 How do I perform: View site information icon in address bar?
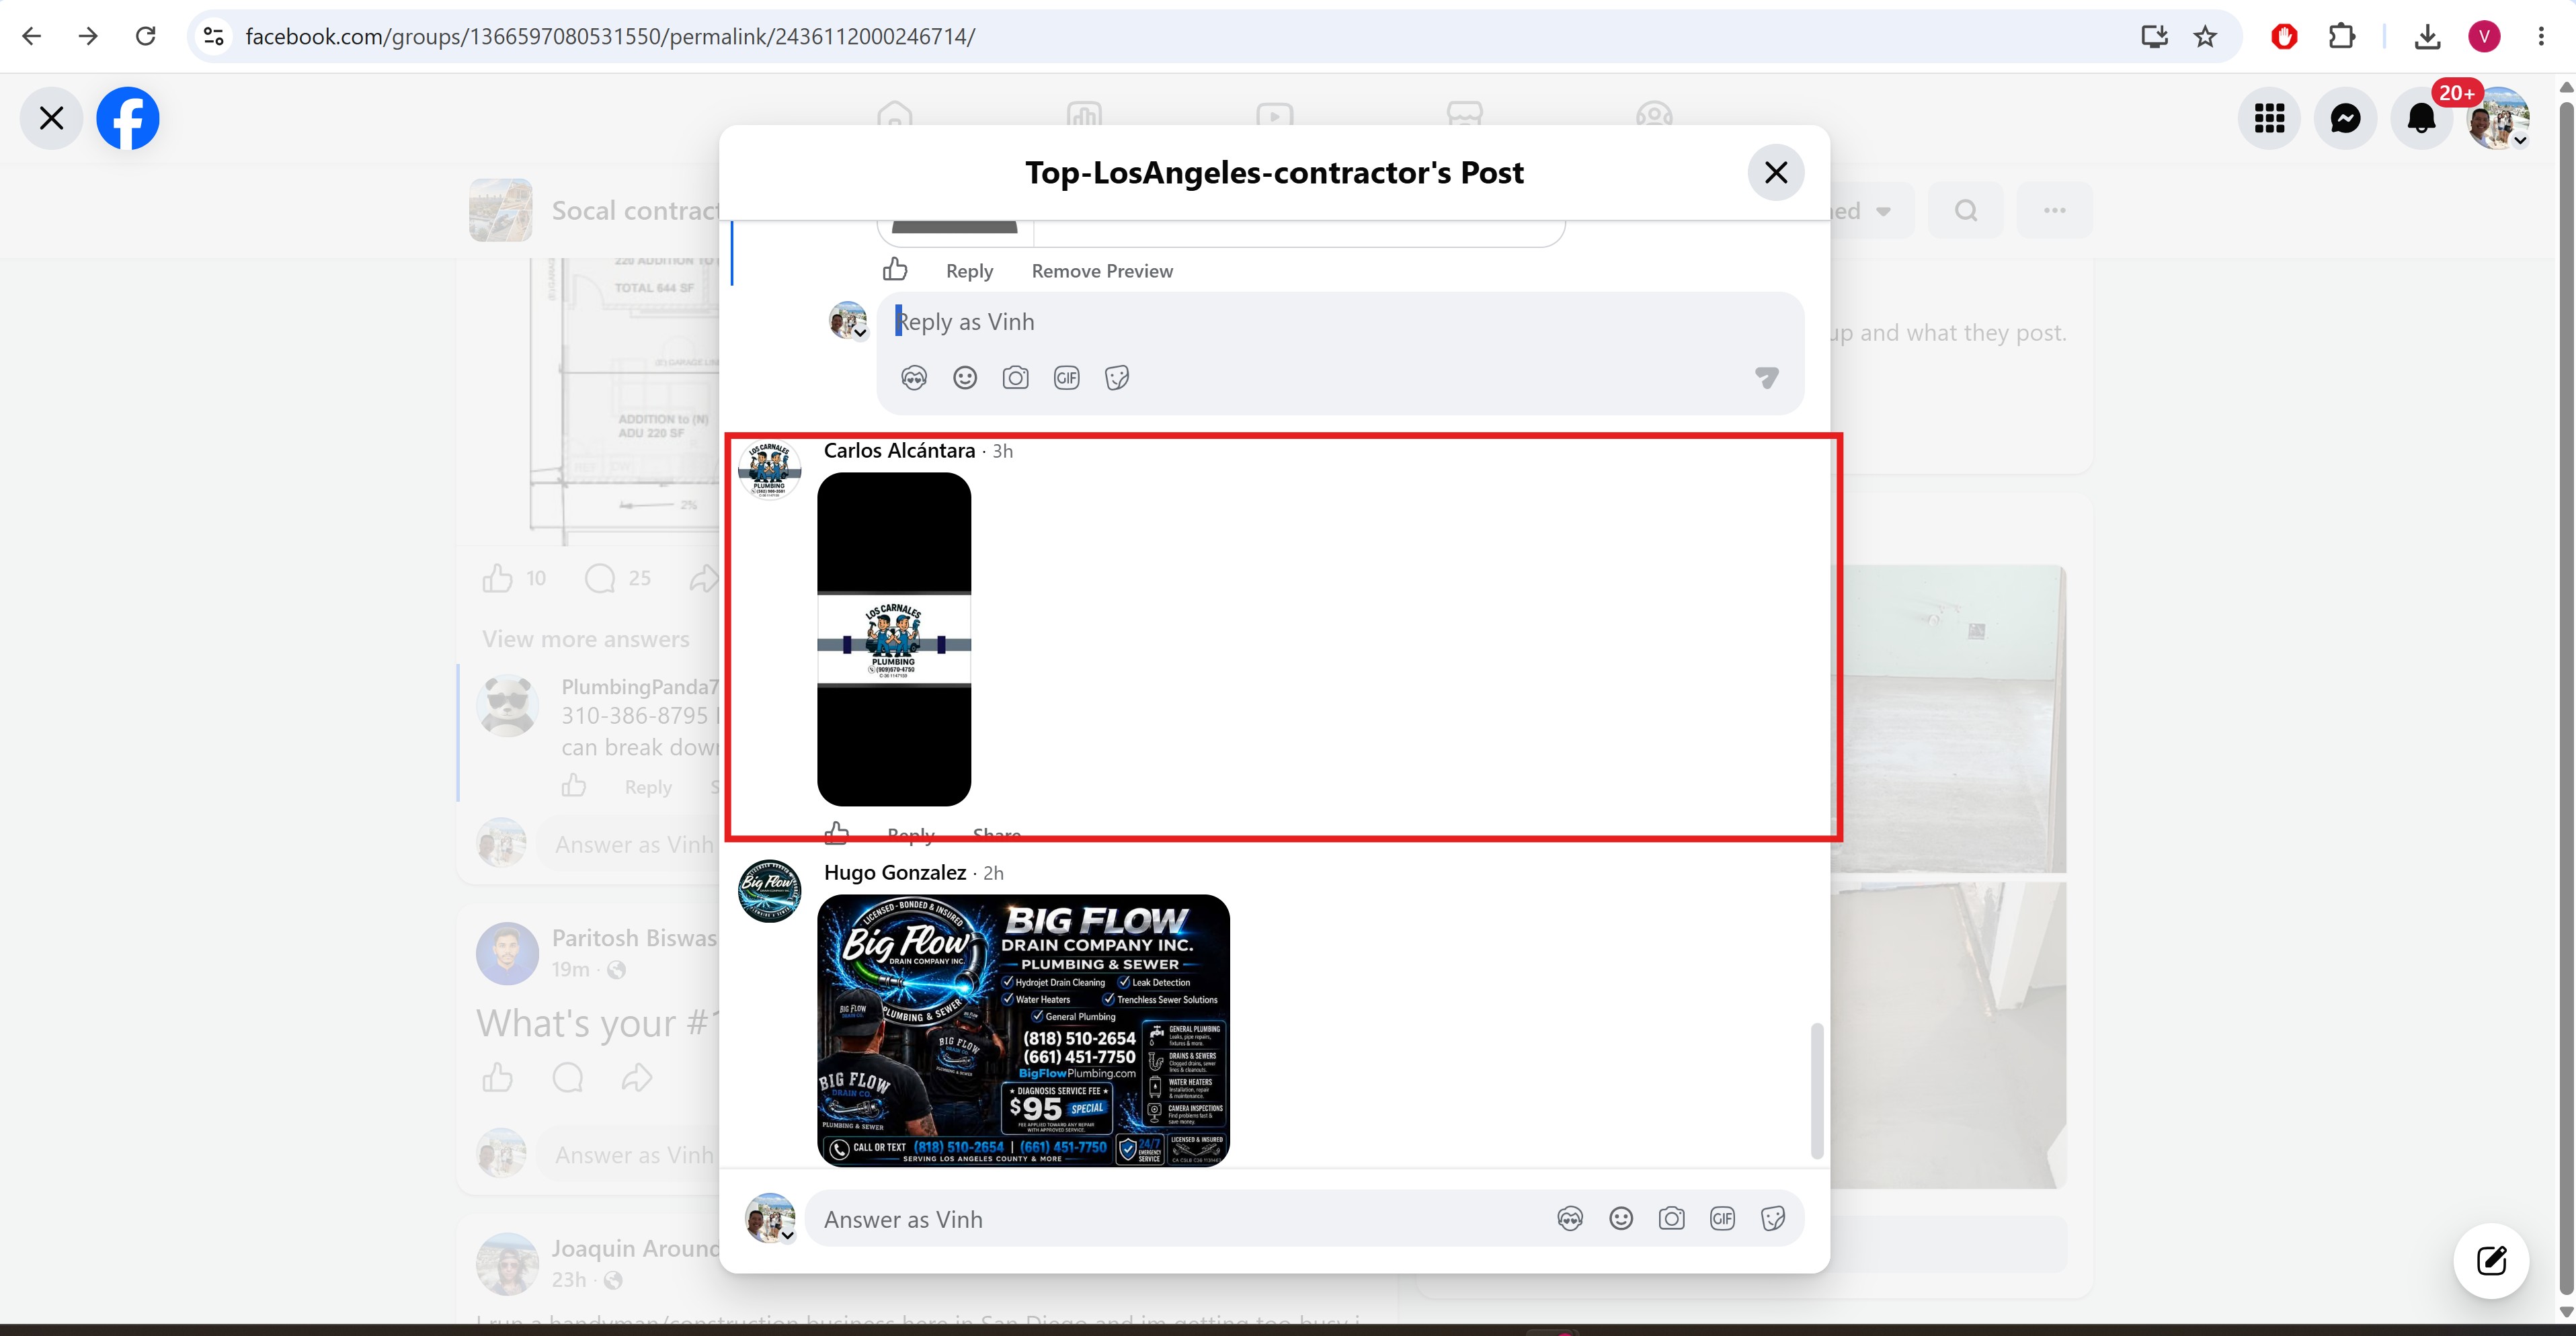tap(213, 36)
